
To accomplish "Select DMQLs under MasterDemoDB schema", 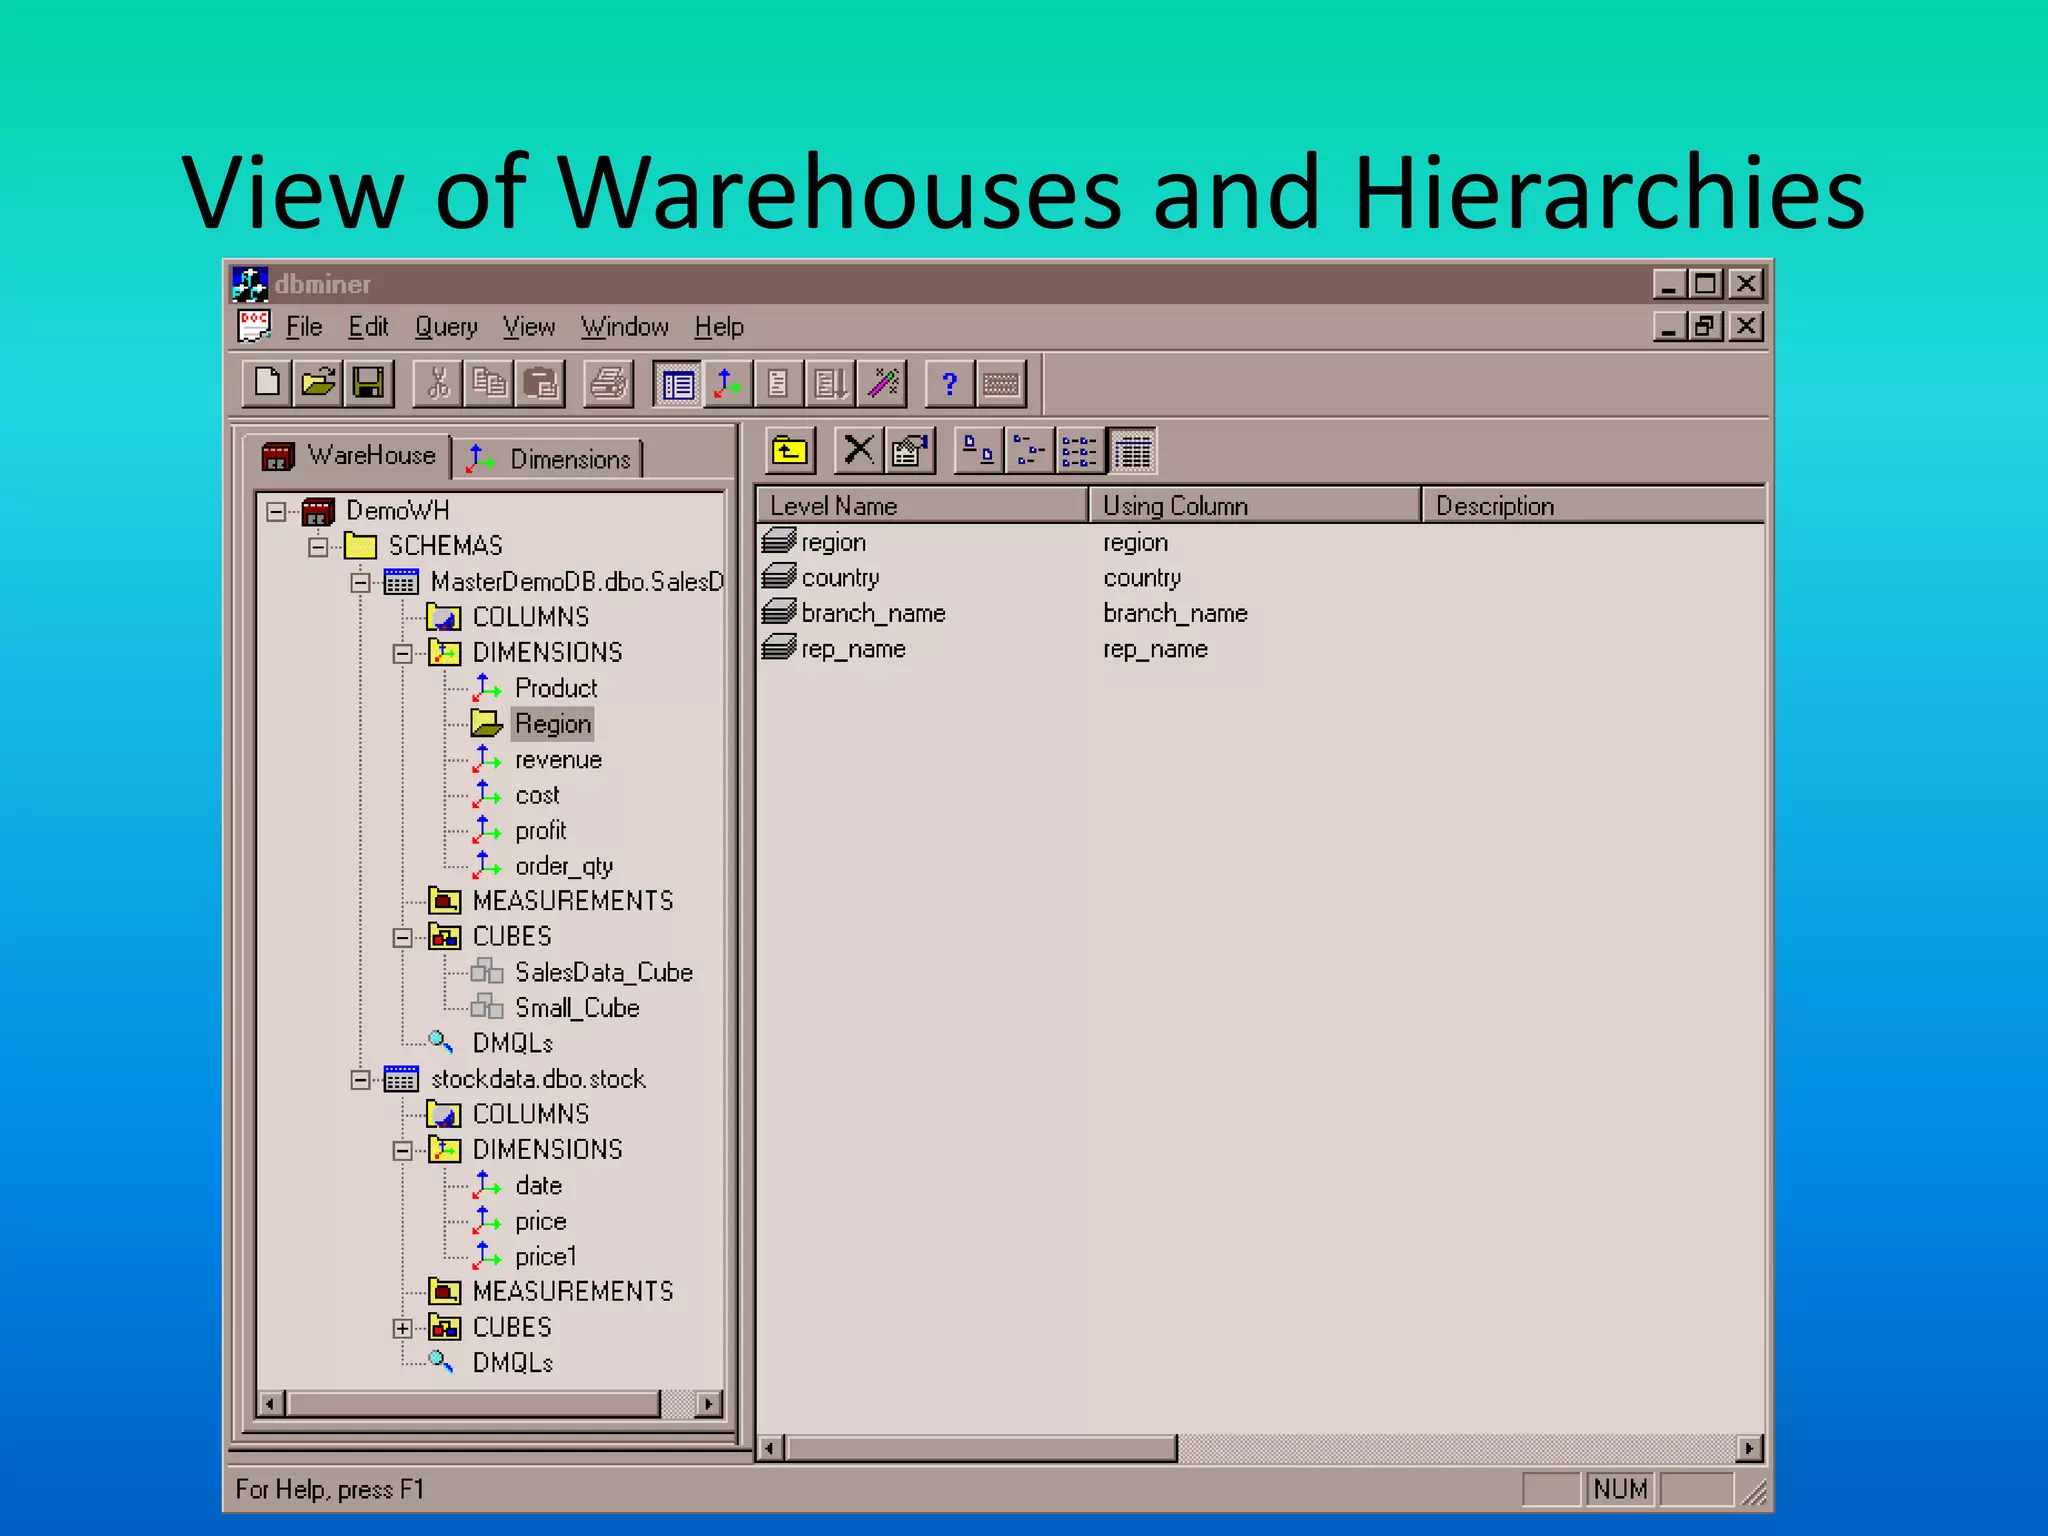I will tap(512, 1044).
